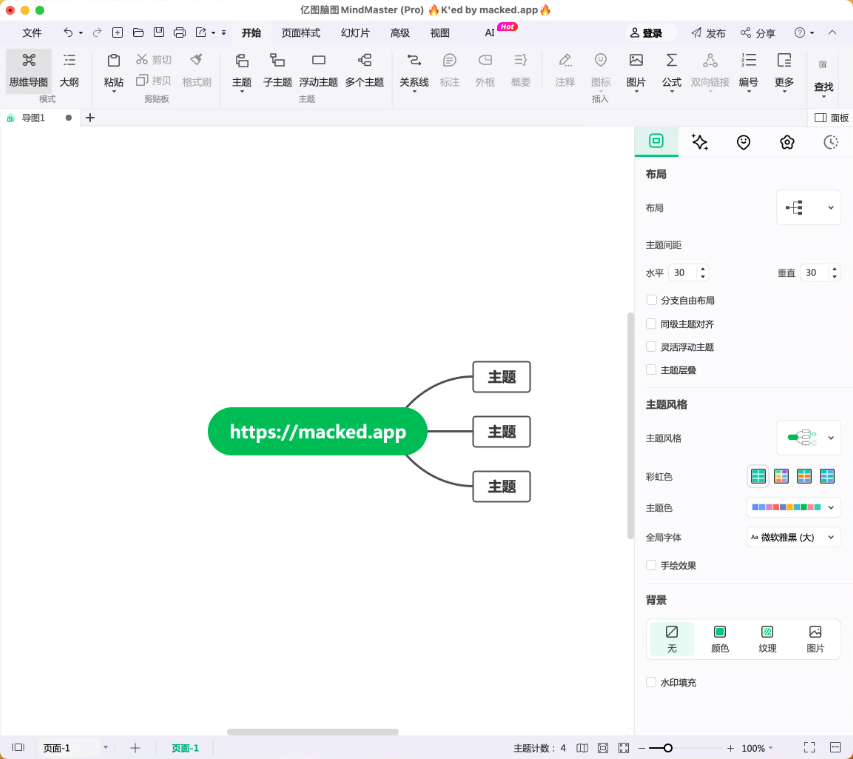The image size is (853, 759).
Task: Click the Share (分享) button
Action: [x=758, y=33]
